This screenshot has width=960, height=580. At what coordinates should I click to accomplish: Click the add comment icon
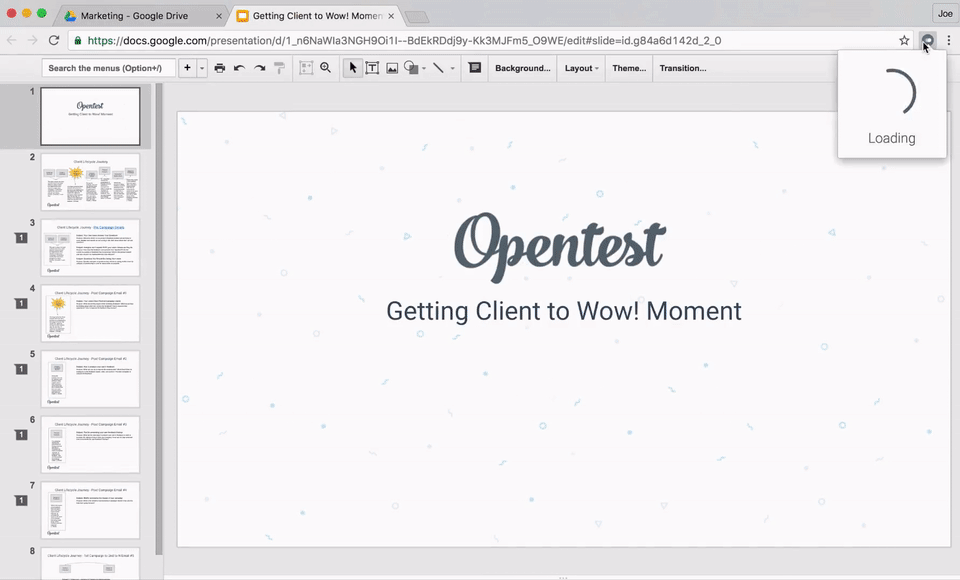point(474,68)
